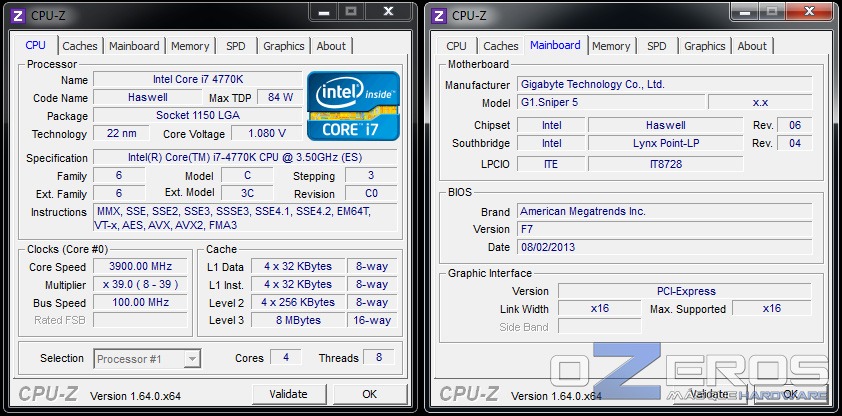842x416 pixels.
Task: Click the Graphic Interface Version 'PCI-Express'
Action: click(x=685, y=291)
